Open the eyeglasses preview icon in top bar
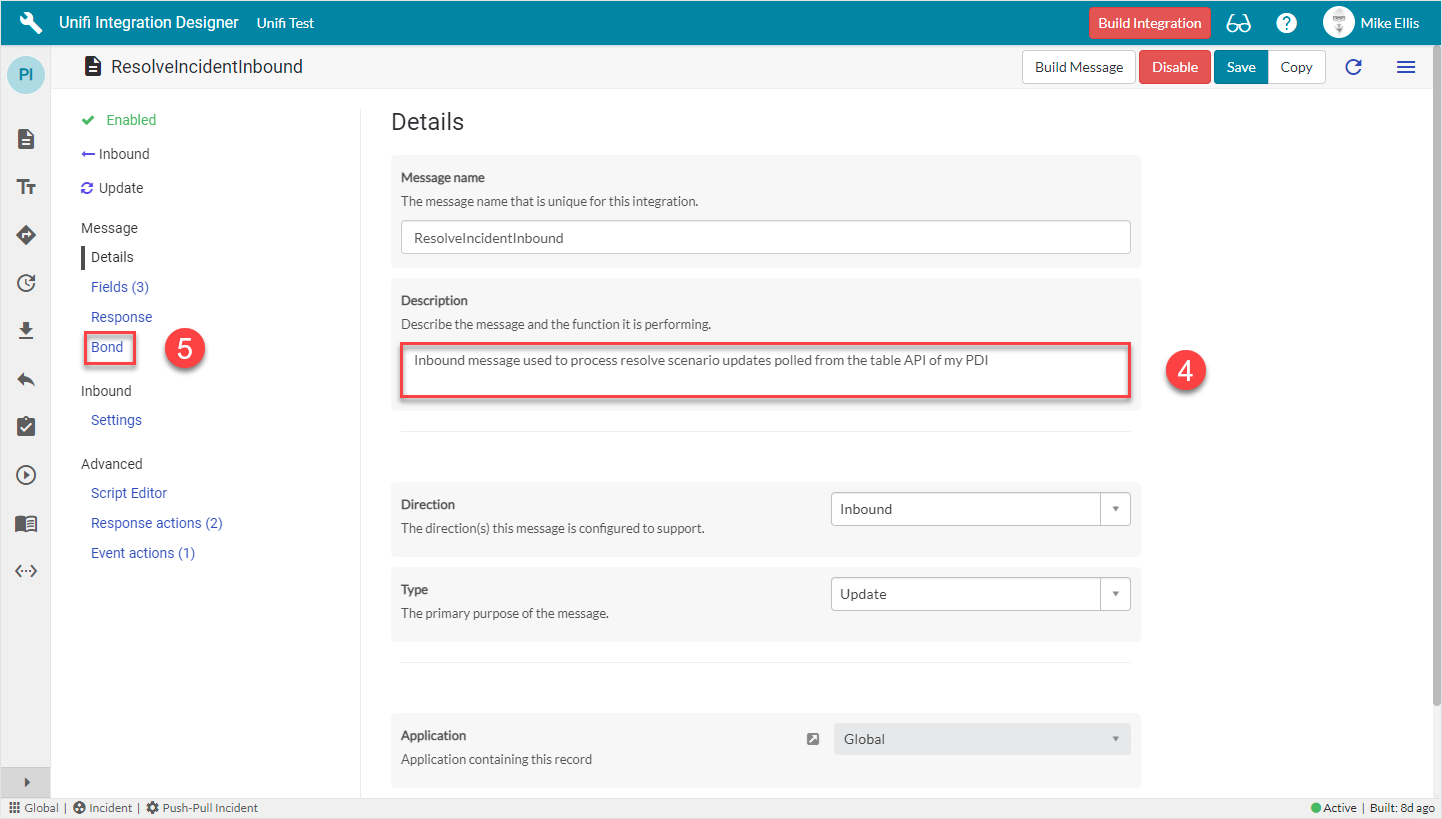 1238,21
